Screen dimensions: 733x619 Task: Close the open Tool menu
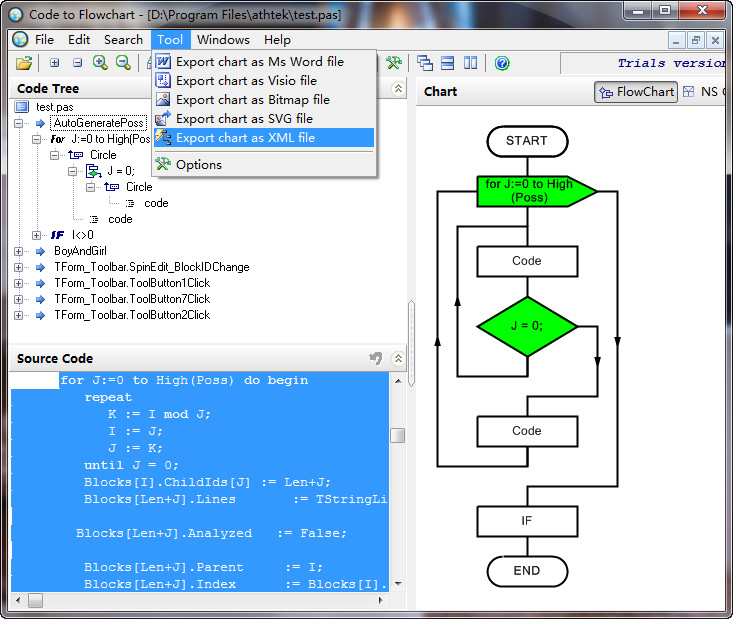[170, 40]
